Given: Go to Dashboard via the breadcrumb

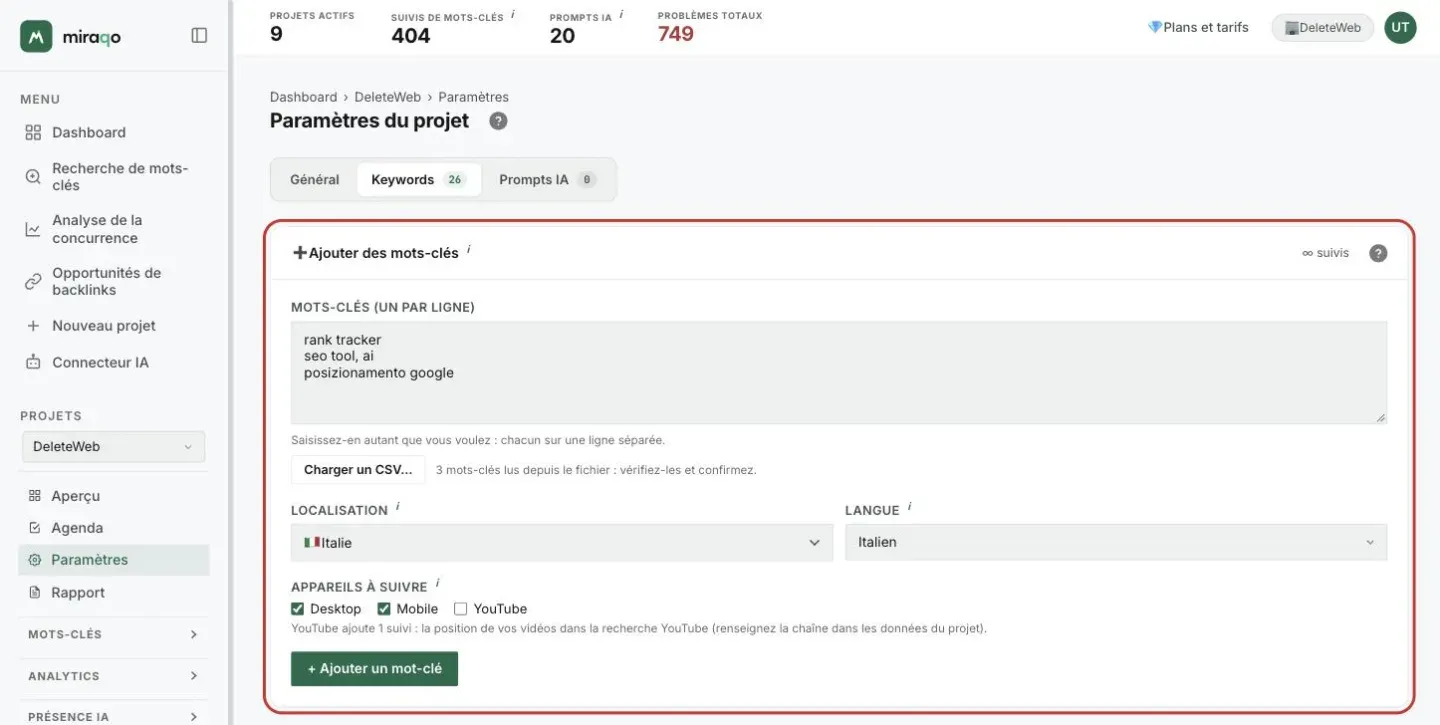Looking at the screenshot, I should (303, 97).
